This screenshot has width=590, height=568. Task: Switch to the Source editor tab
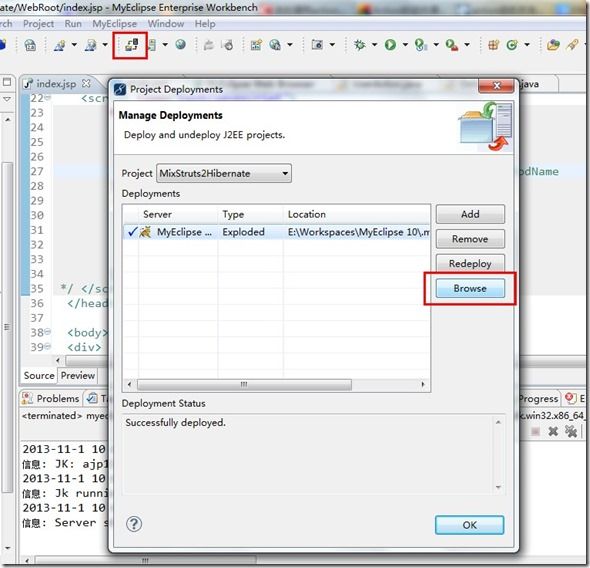pyautogui.click(x=39, y=375)
